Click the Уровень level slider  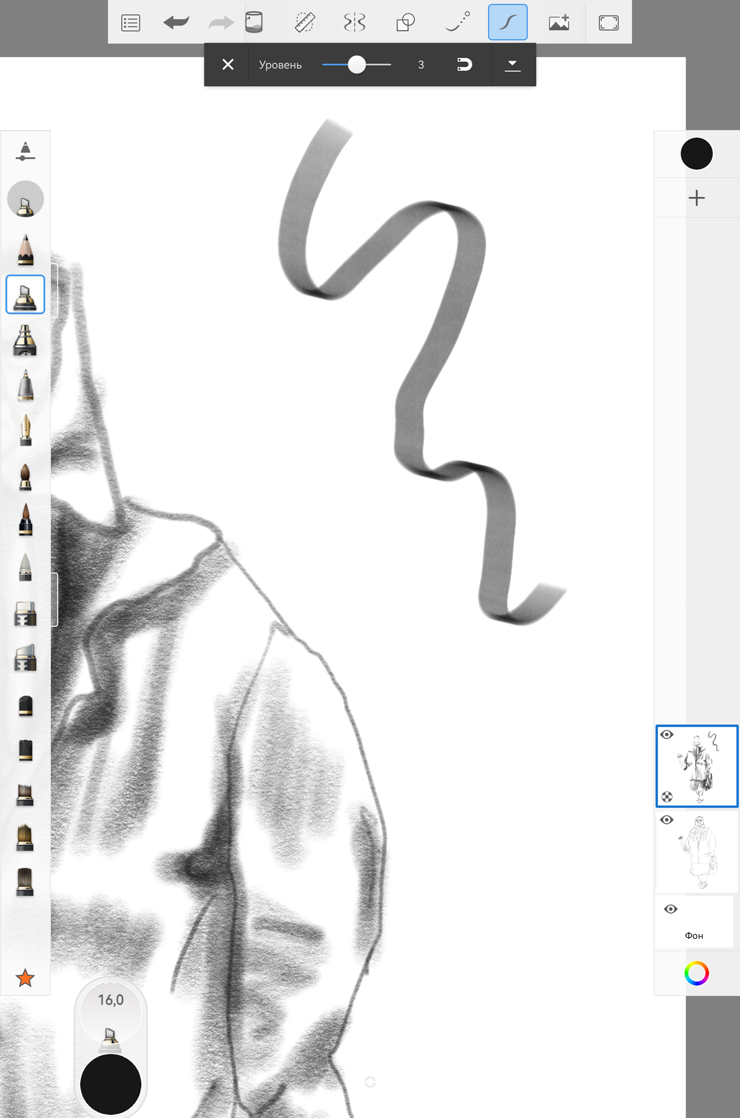(x=356, y=65)
